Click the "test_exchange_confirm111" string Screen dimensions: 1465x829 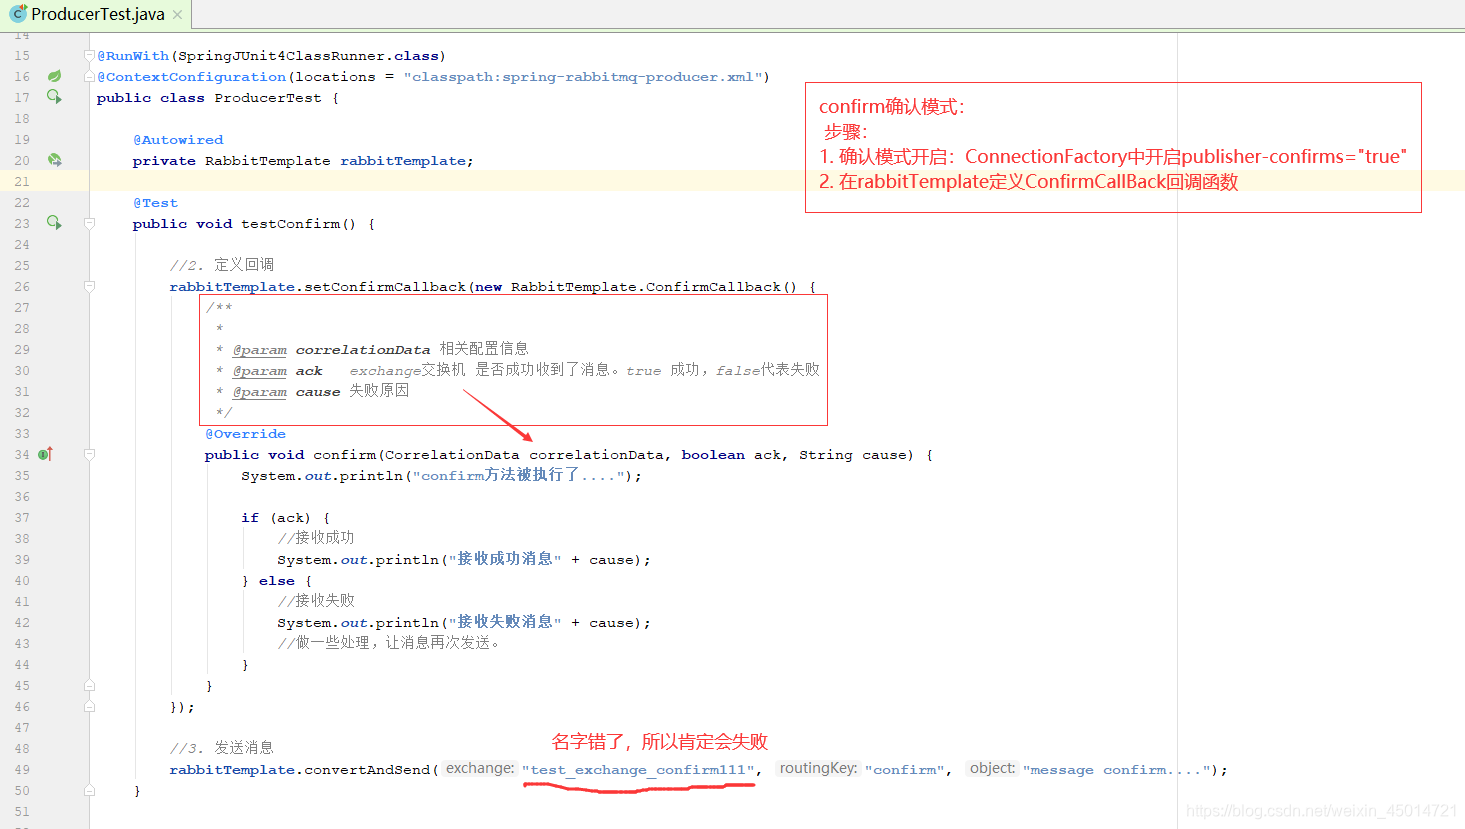(x=638, y=770)
